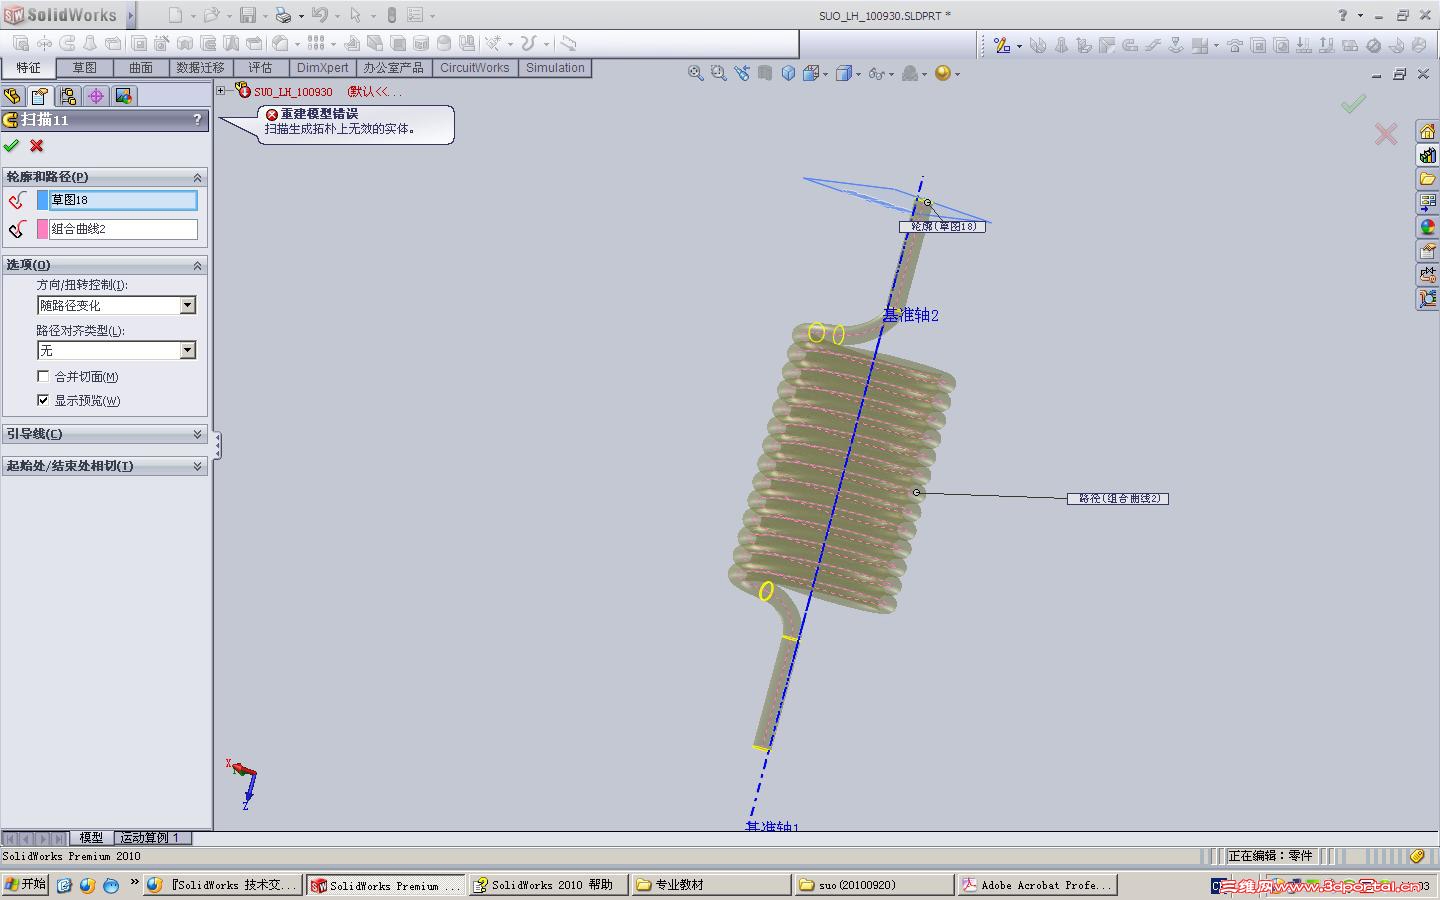Switch to the Simulation tab
The width and height of the screenshot is (1440, 900).
pyautogui.click(x=555, y=68)
